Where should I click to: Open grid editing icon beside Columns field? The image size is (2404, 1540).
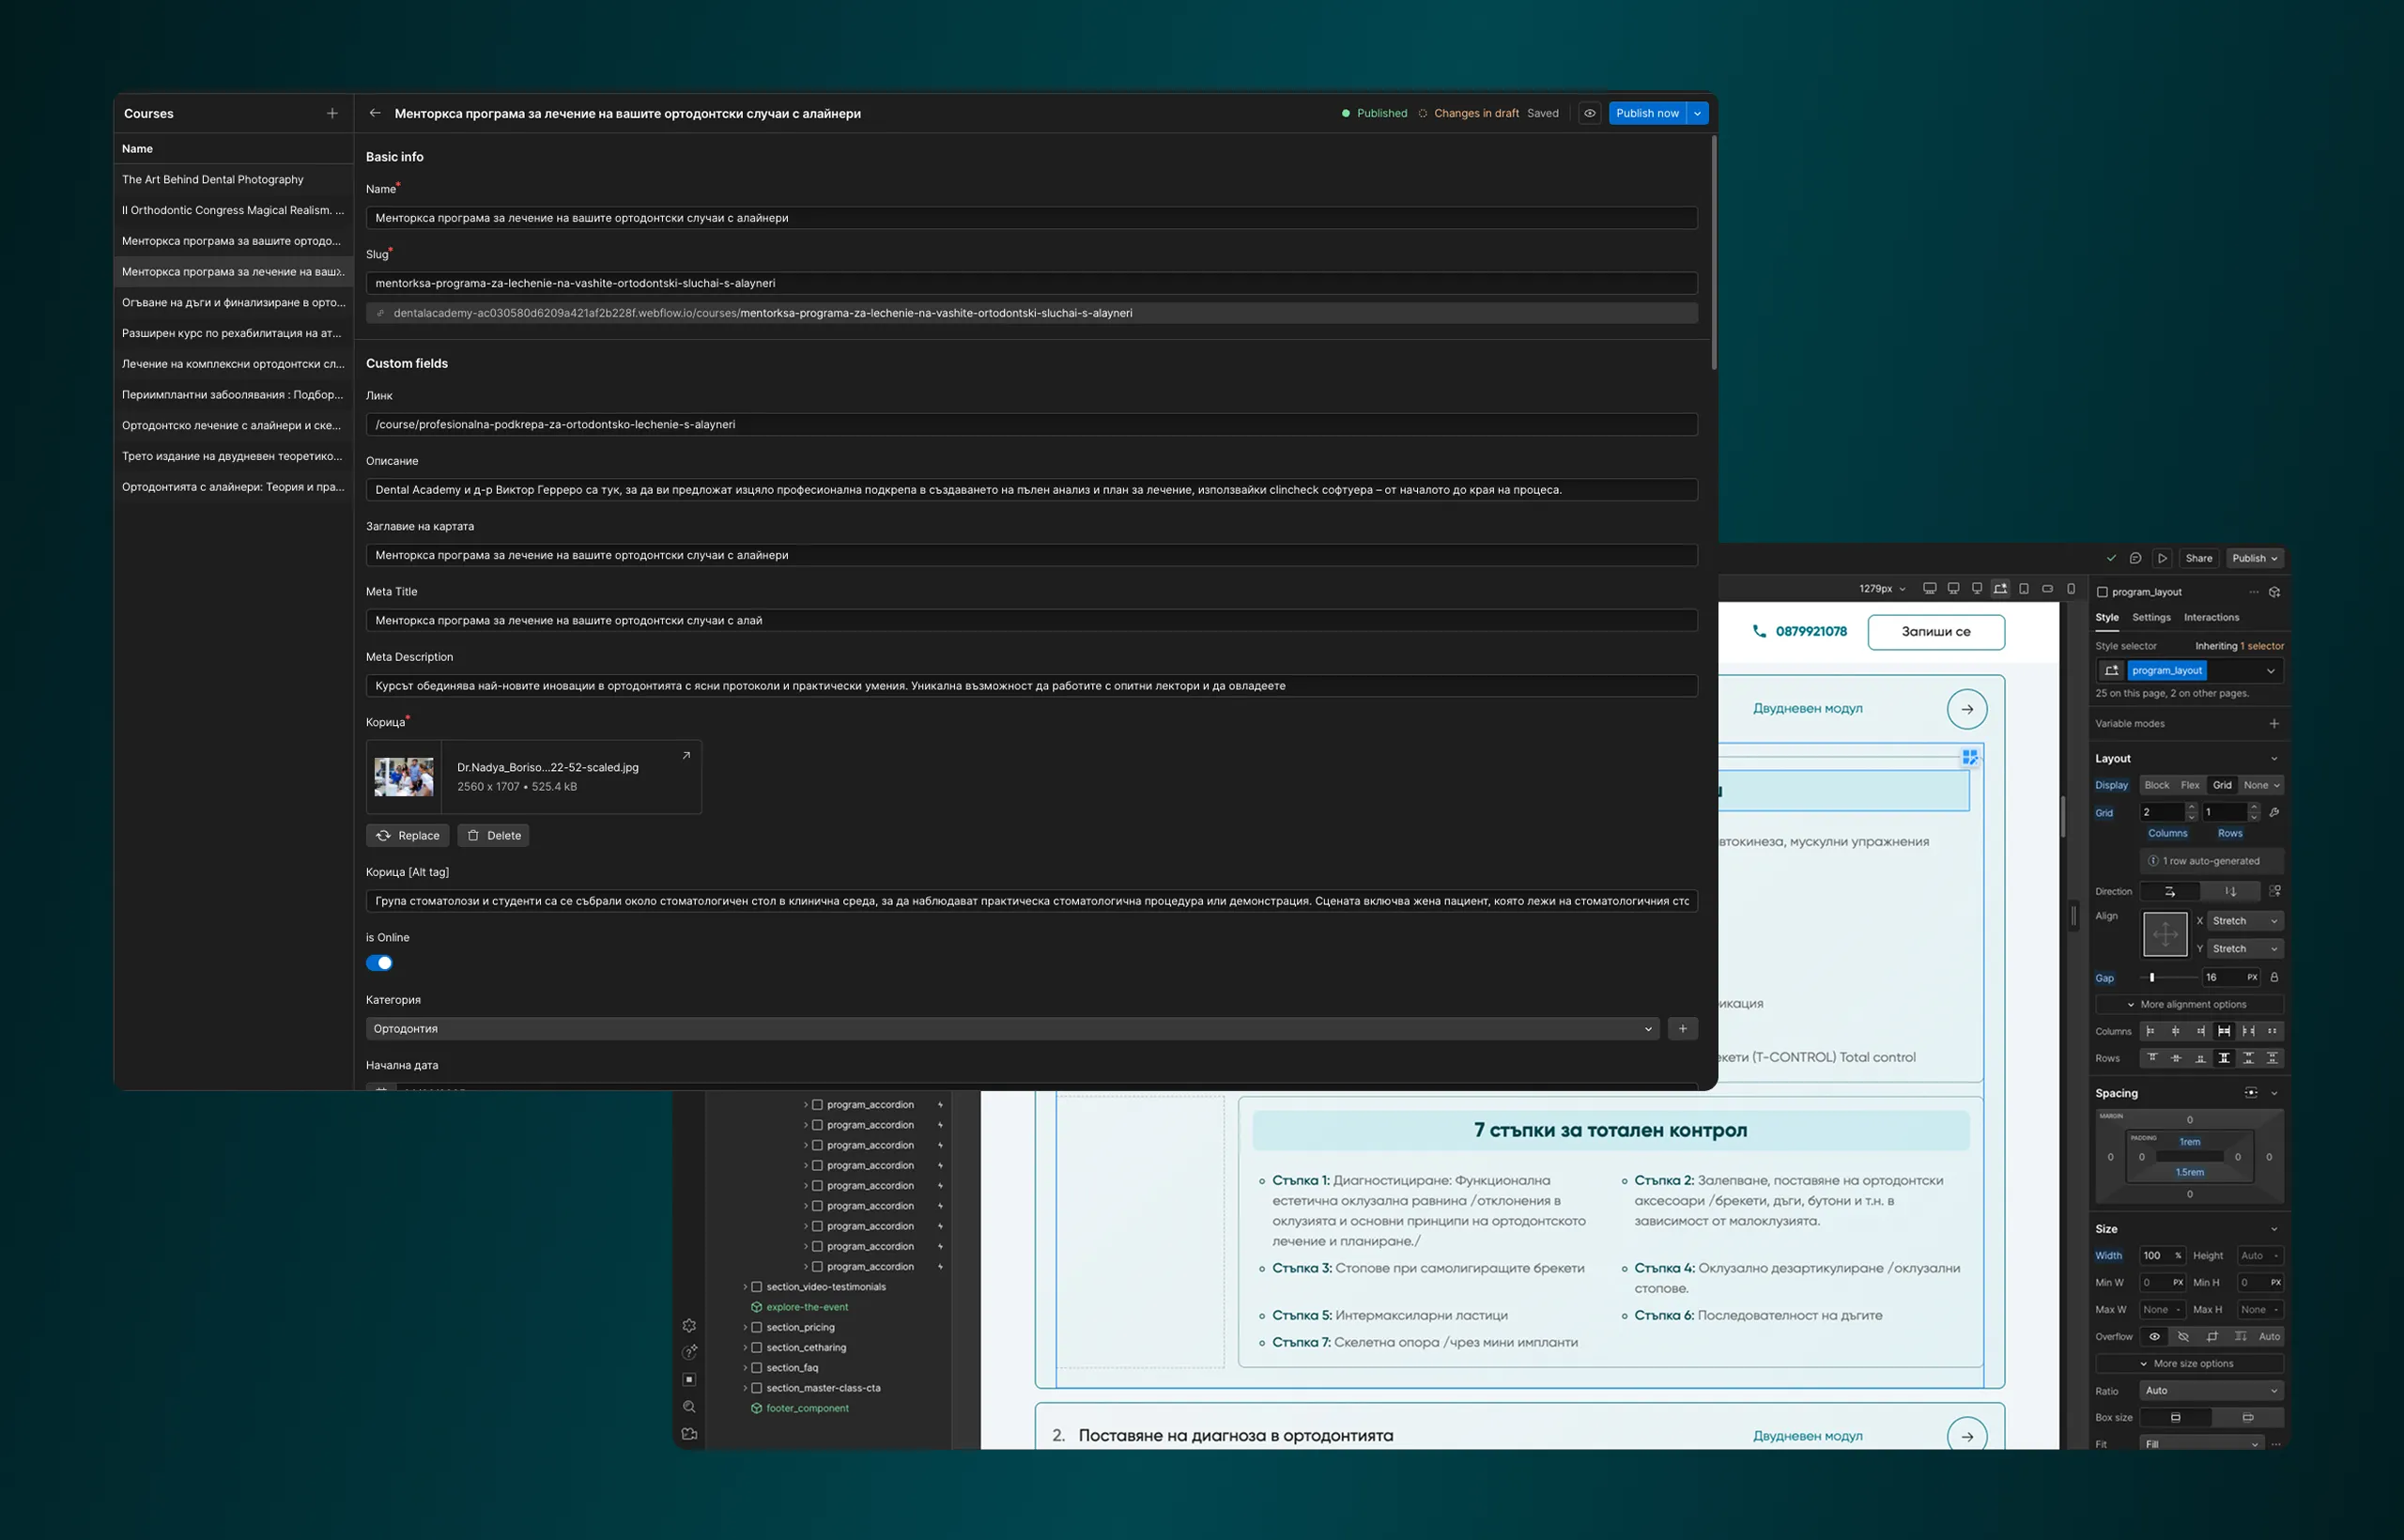tap(2277, 812)
